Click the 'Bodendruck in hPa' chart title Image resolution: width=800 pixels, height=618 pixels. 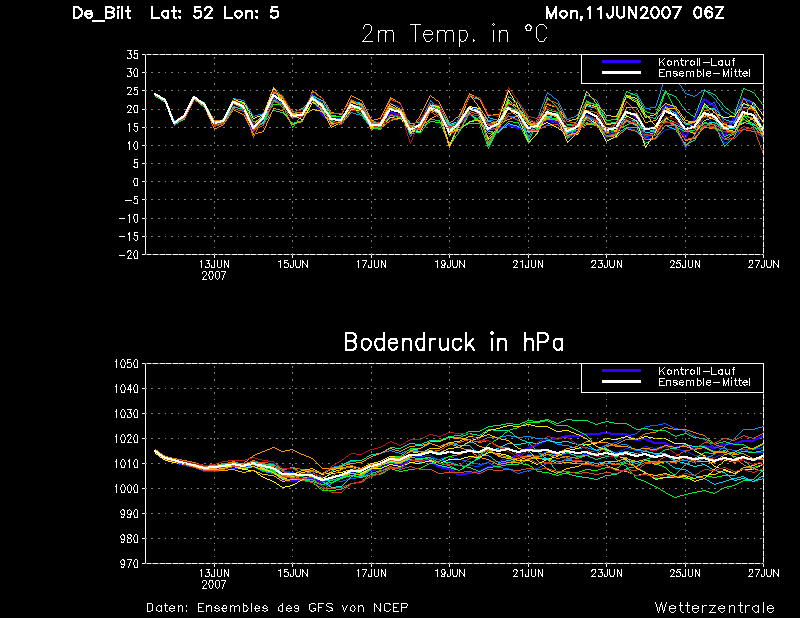(x=453, y=342)
